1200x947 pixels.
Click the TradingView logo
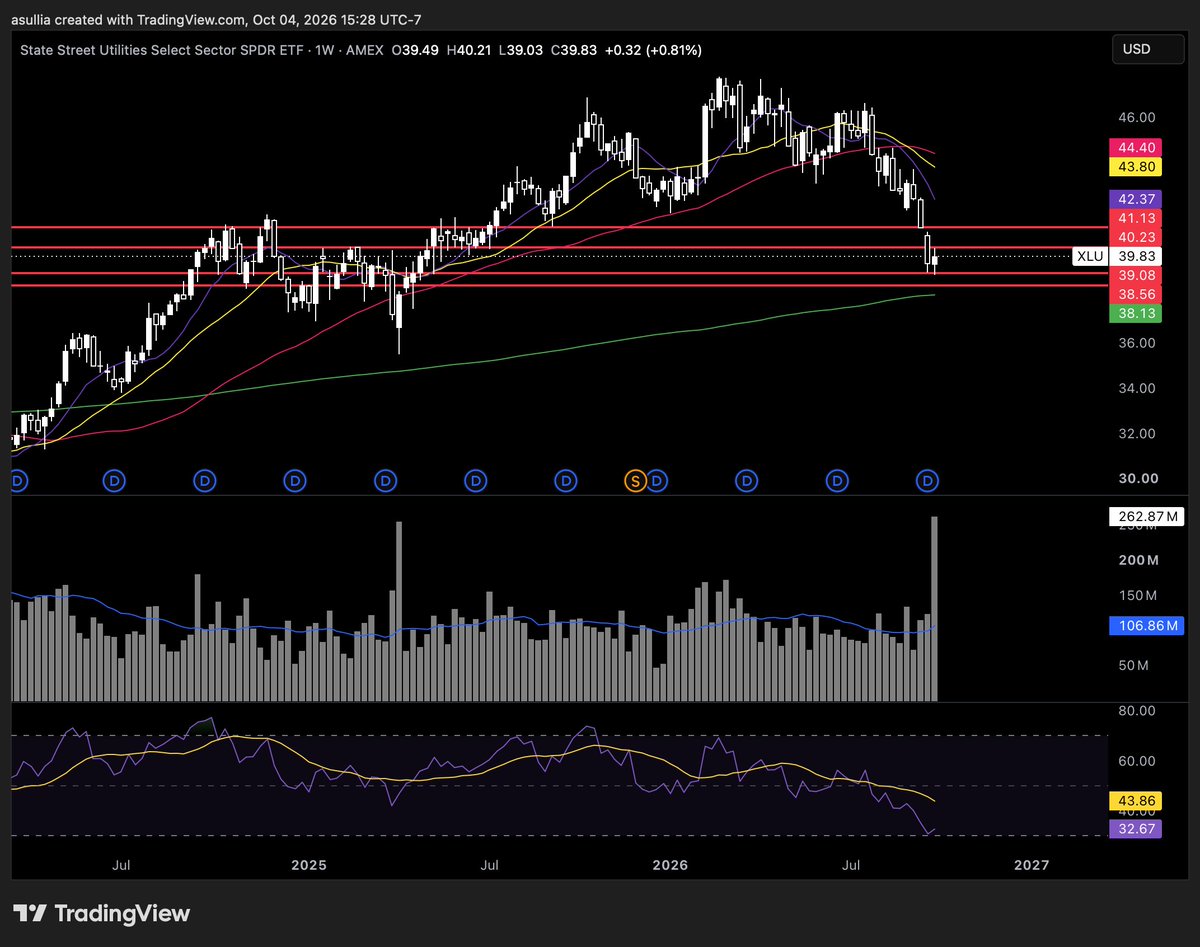coord(102,913)
